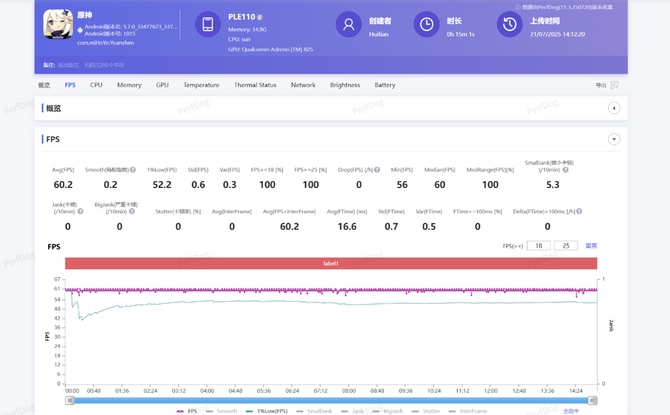Click the duration clock icon
The image size is (670, 415).
click(426, 25)
